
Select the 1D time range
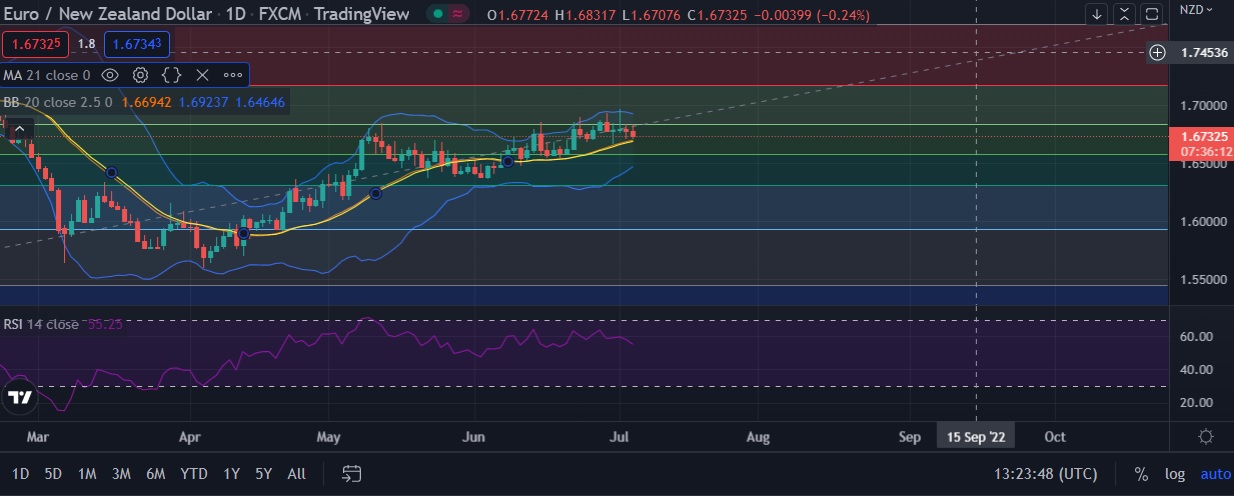tap(21, 474)
